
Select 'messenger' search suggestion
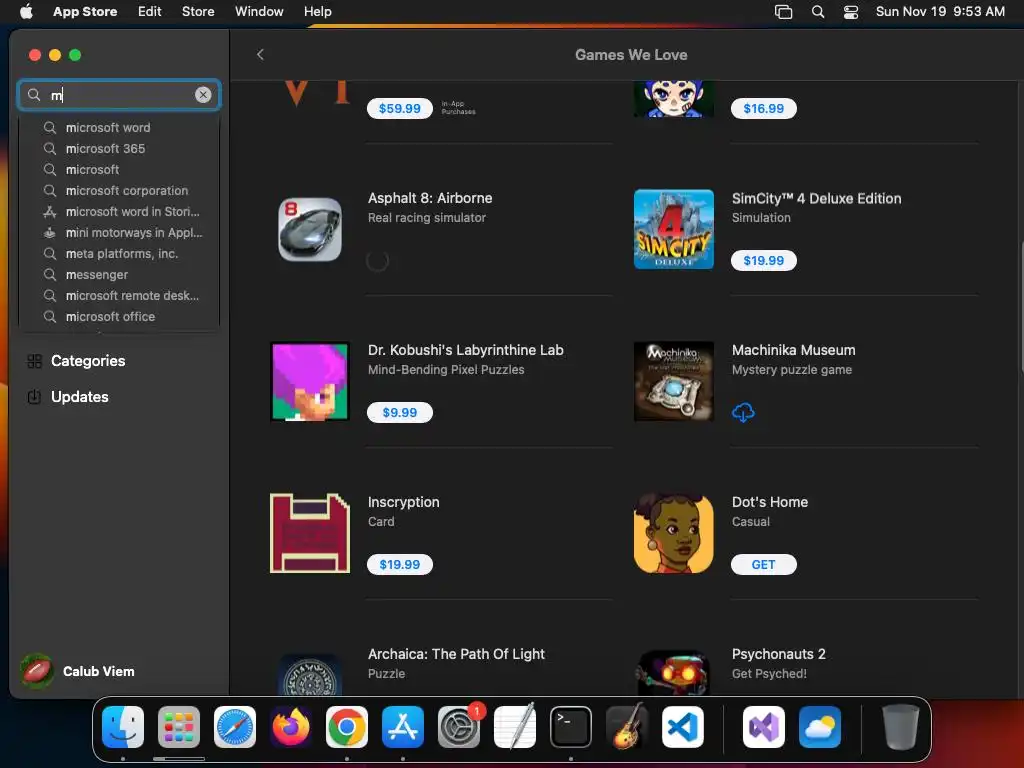point(119,274)
